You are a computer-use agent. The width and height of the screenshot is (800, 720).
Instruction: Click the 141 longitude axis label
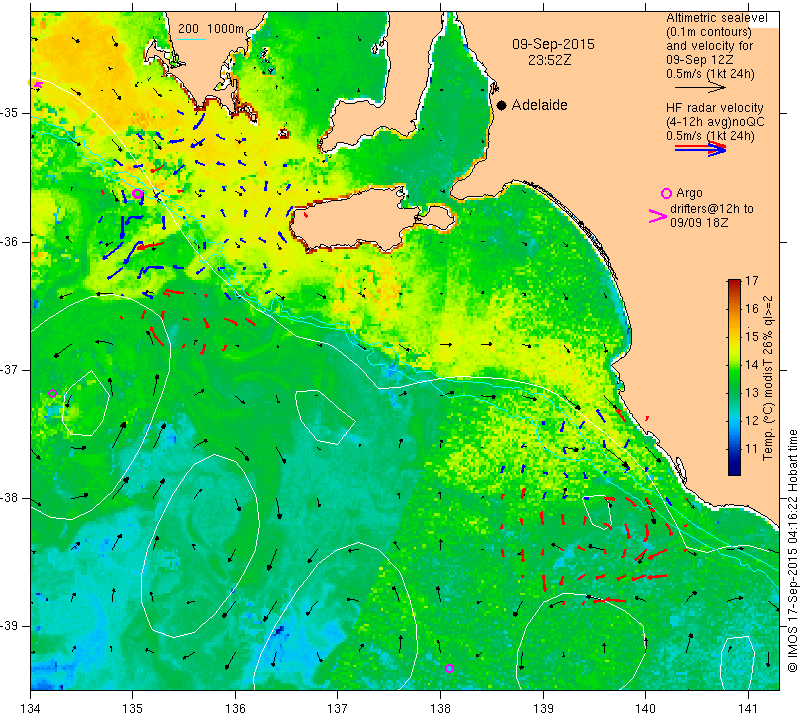[748, 709]
